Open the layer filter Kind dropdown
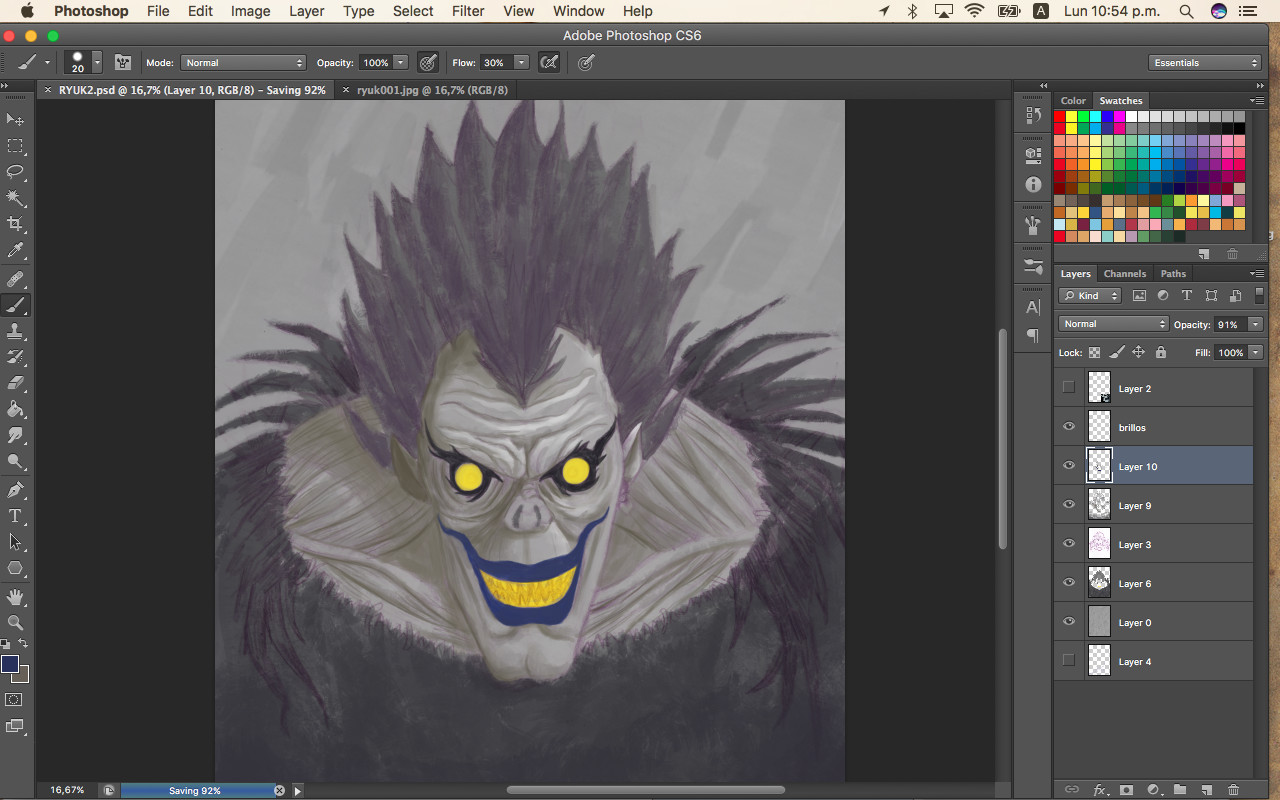 coord(1090,296)
